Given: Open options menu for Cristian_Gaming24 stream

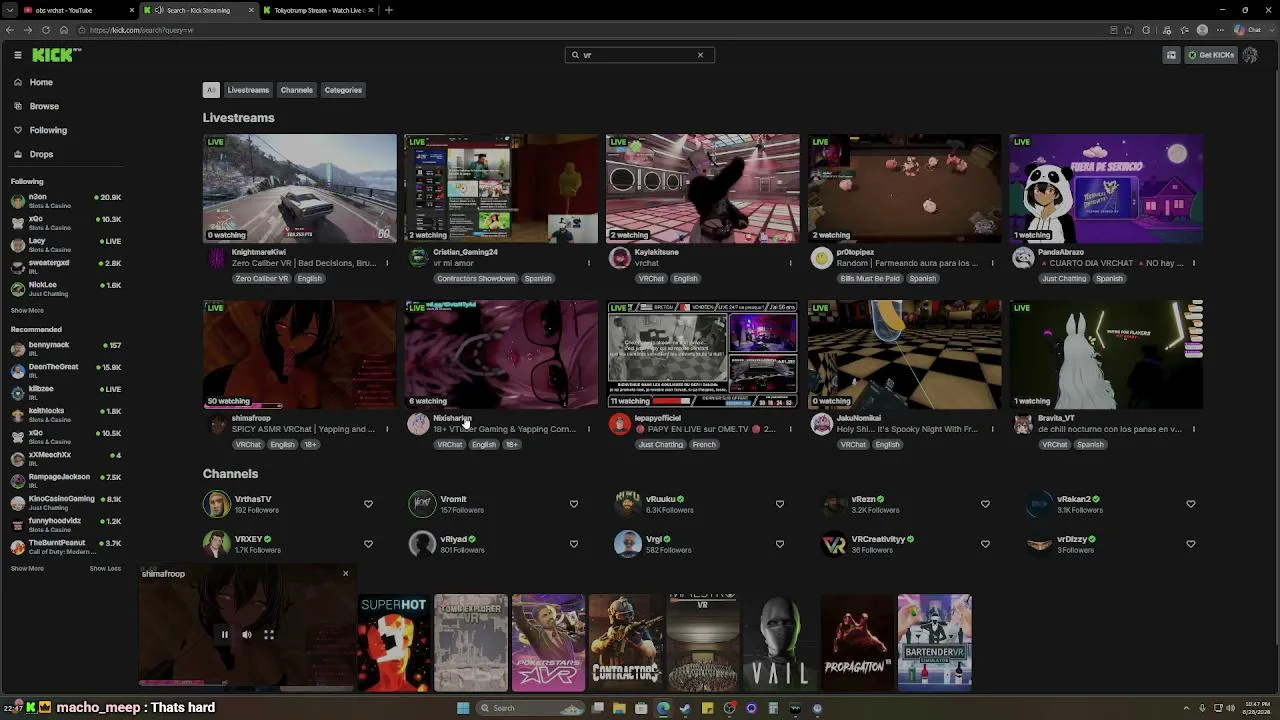Looking at the screenshot, I should point(588,263).
